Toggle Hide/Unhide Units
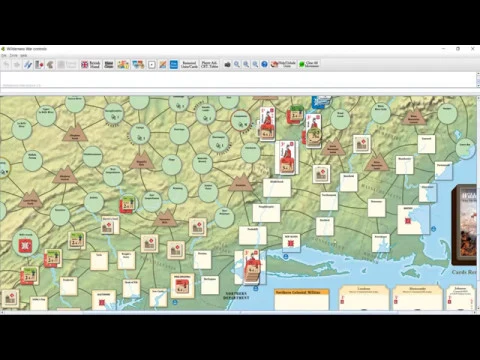The width and height of the screenshot is (480, 360). 283,64
